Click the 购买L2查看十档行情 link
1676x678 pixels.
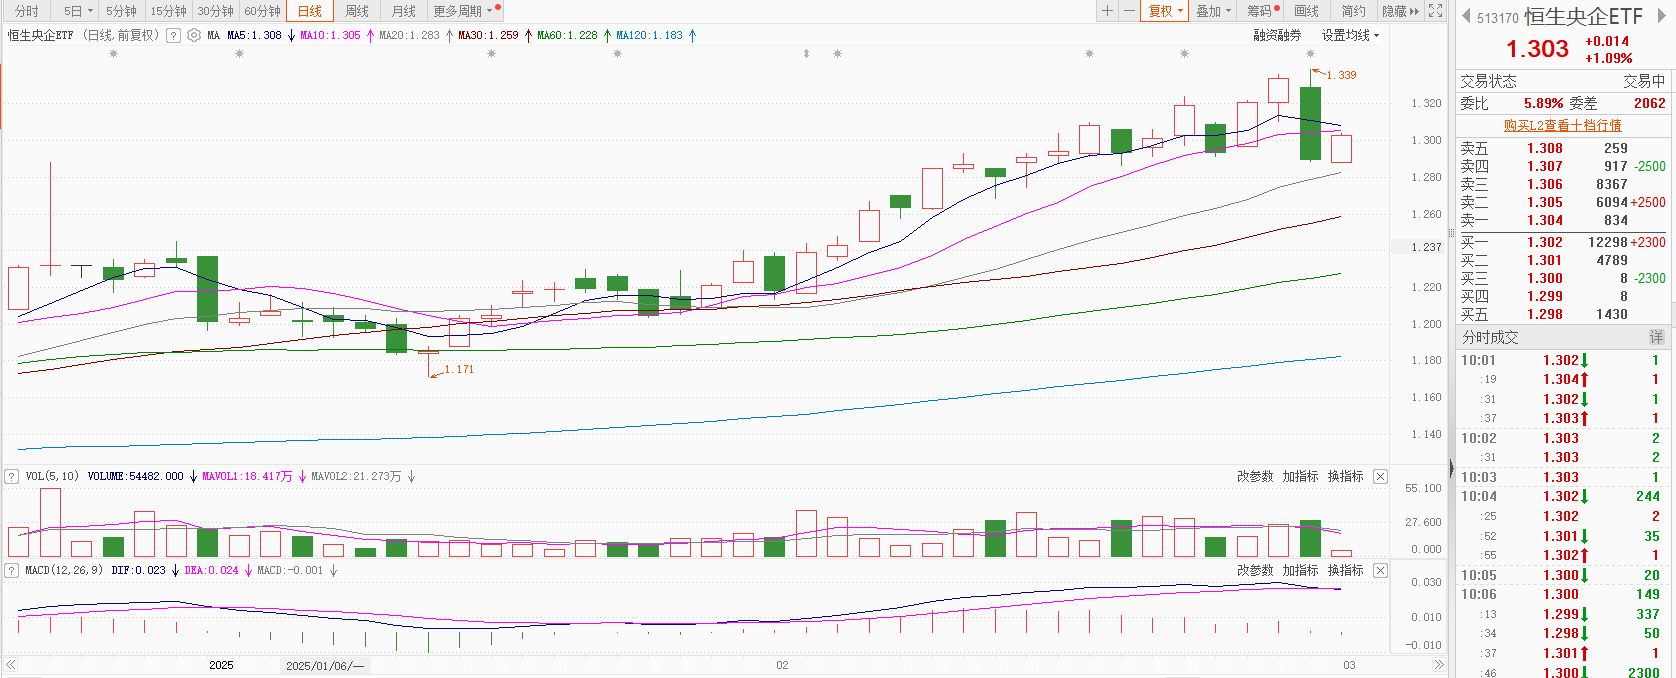pos(1562,125)
